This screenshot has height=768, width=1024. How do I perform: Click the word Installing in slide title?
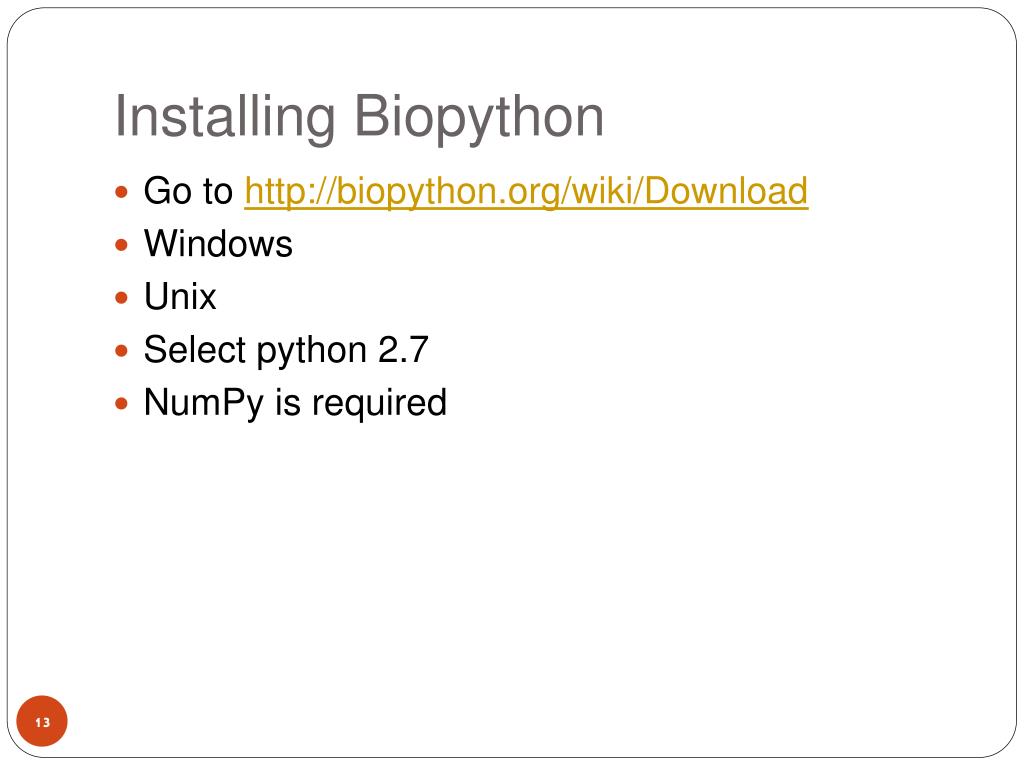225,118
